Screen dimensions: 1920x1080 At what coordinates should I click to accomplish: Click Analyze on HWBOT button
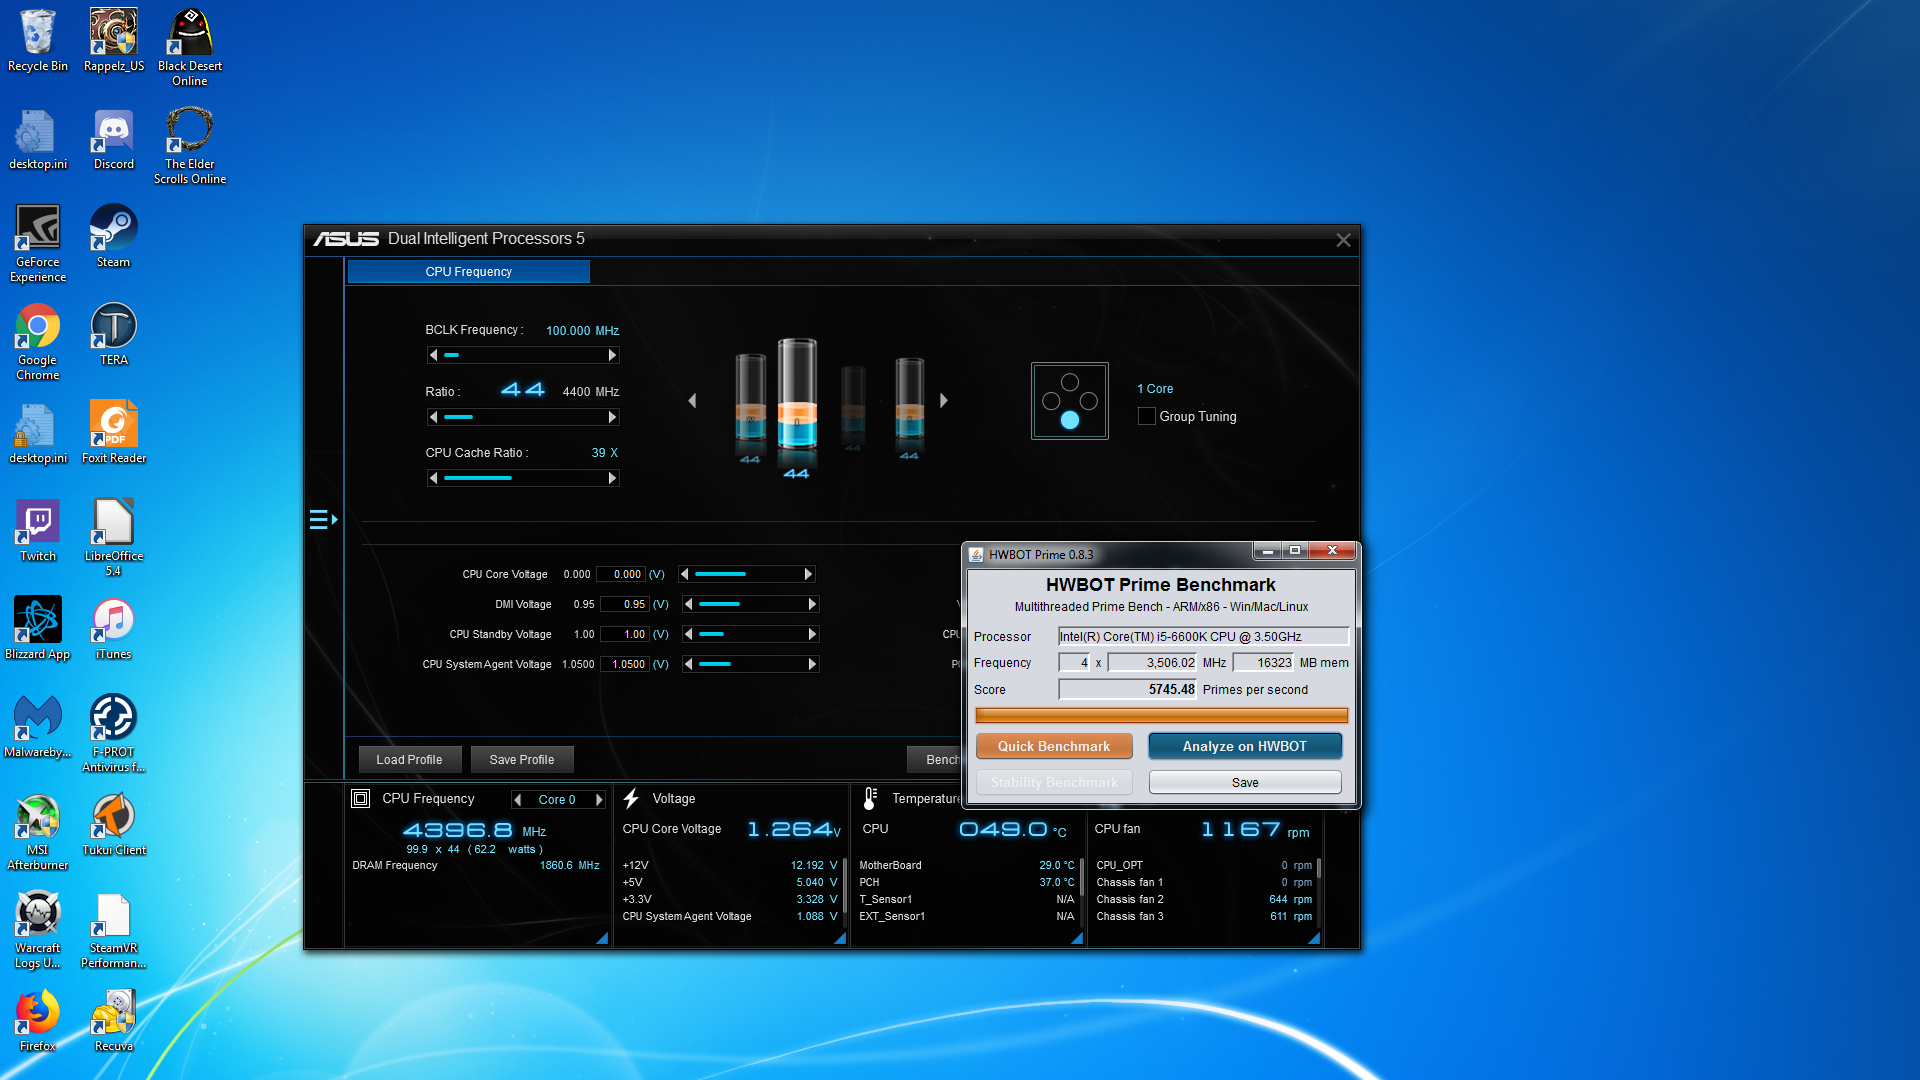point(1245,746)
